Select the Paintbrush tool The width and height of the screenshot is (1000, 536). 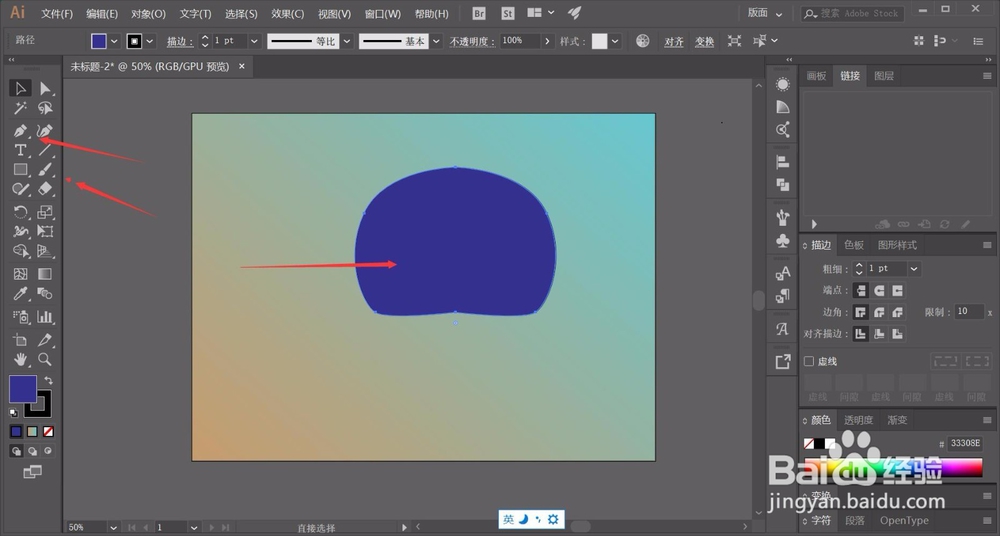(x=45, y=169)
